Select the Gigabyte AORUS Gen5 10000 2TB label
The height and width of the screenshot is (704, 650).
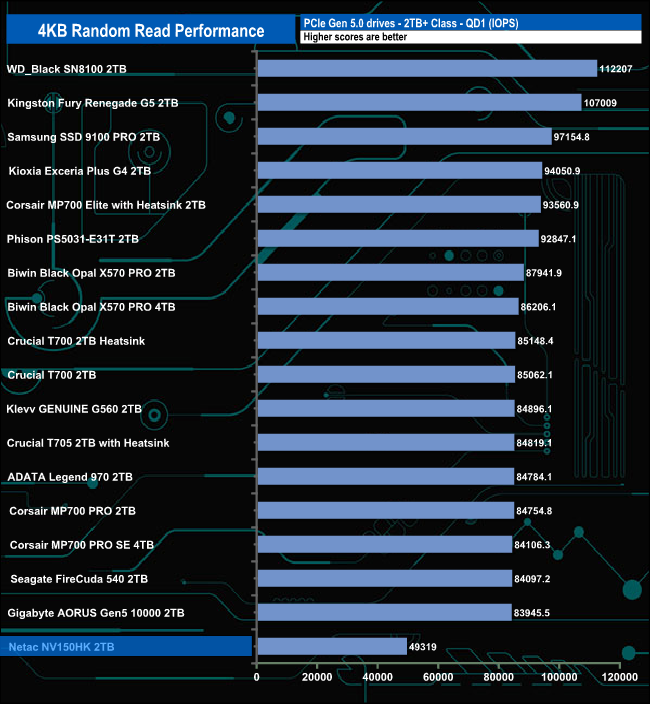point(96,613)
